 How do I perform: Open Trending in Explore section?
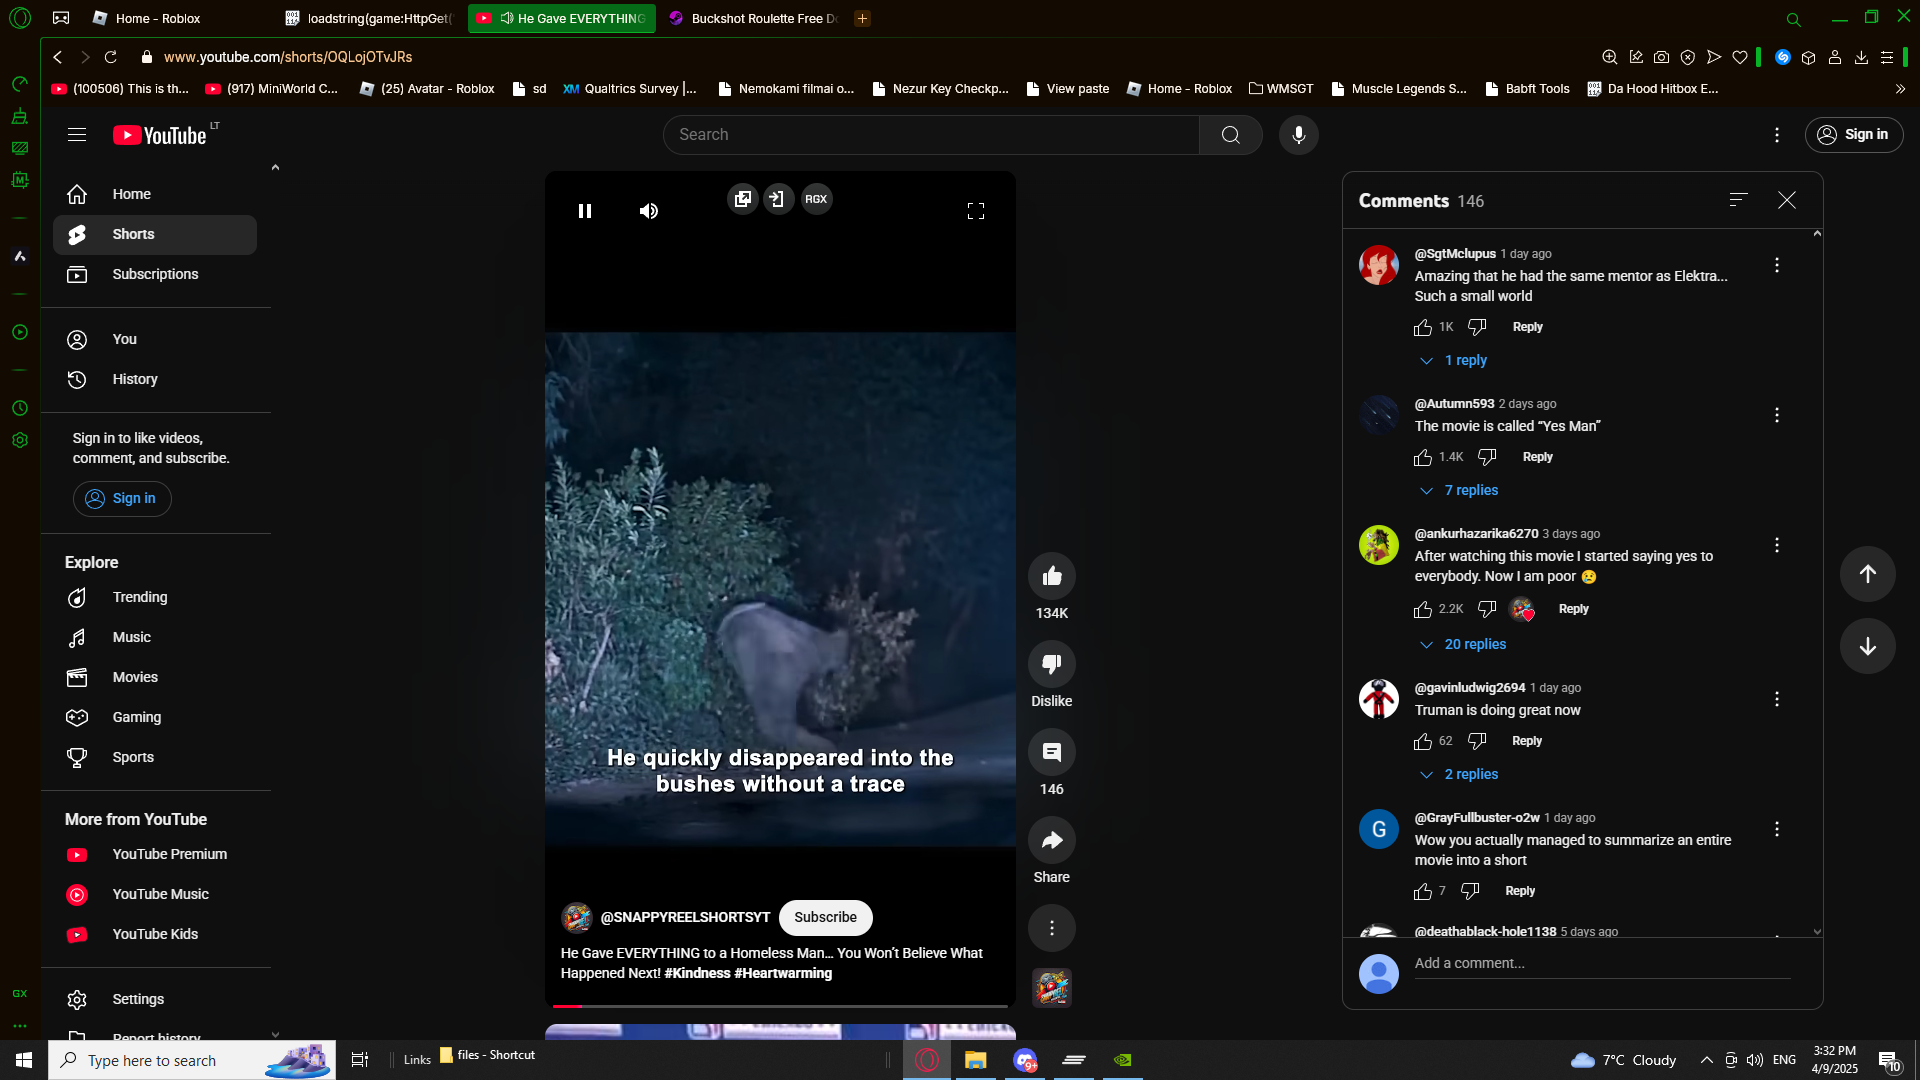pos(155,597)
